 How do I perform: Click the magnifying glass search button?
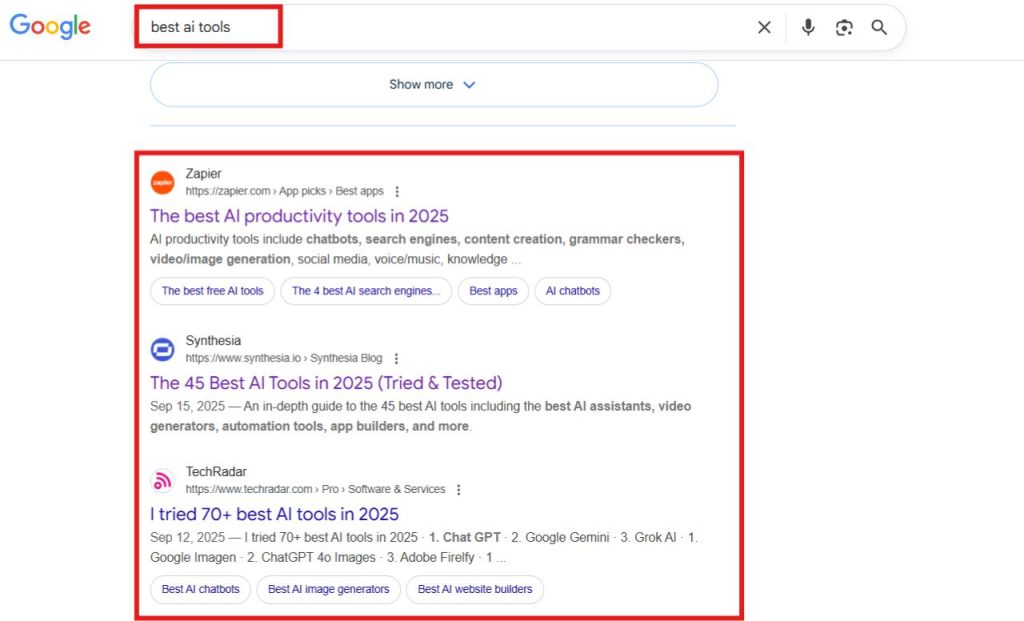click(879, 28)
